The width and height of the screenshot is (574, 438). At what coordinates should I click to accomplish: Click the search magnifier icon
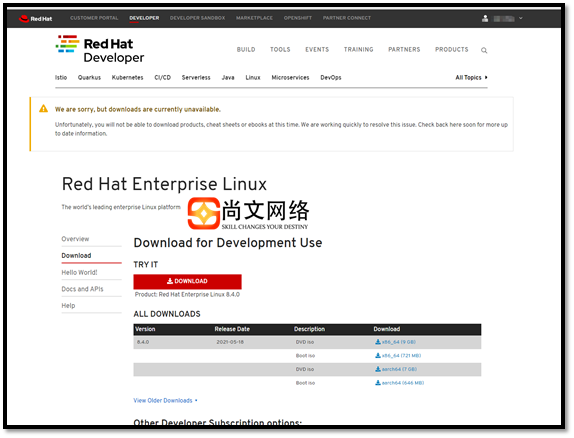point(484,51)
